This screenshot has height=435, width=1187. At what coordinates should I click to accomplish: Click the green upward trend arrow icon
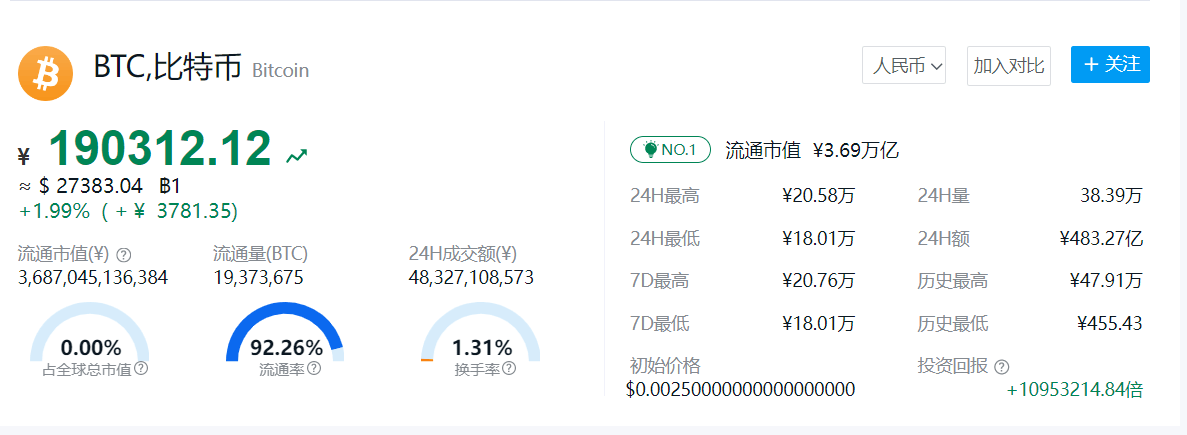(296, 155)
